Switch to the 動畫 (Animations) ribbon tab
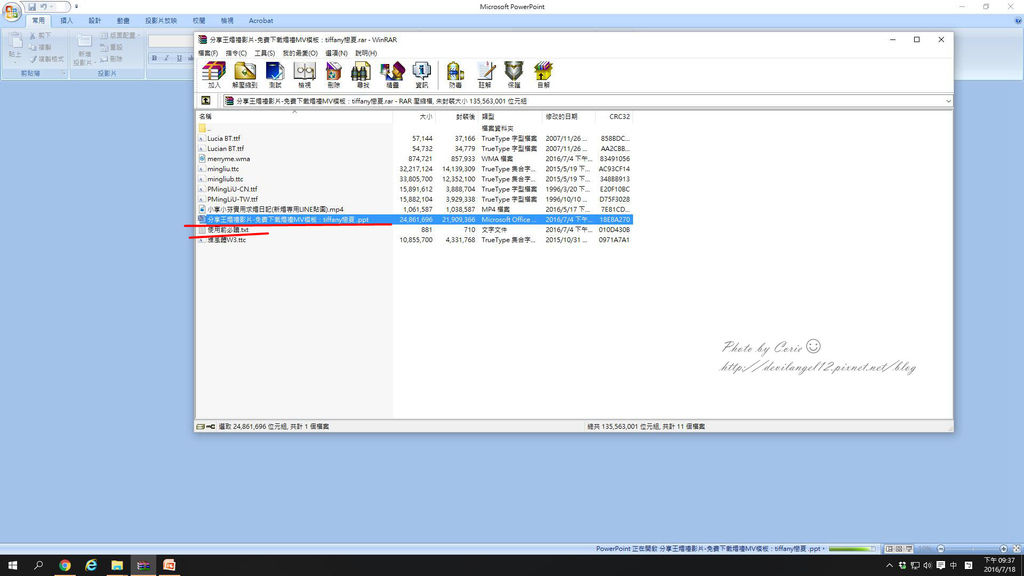Image resolution: width=1024 pixels, height=576 pixels. (123, 21)
